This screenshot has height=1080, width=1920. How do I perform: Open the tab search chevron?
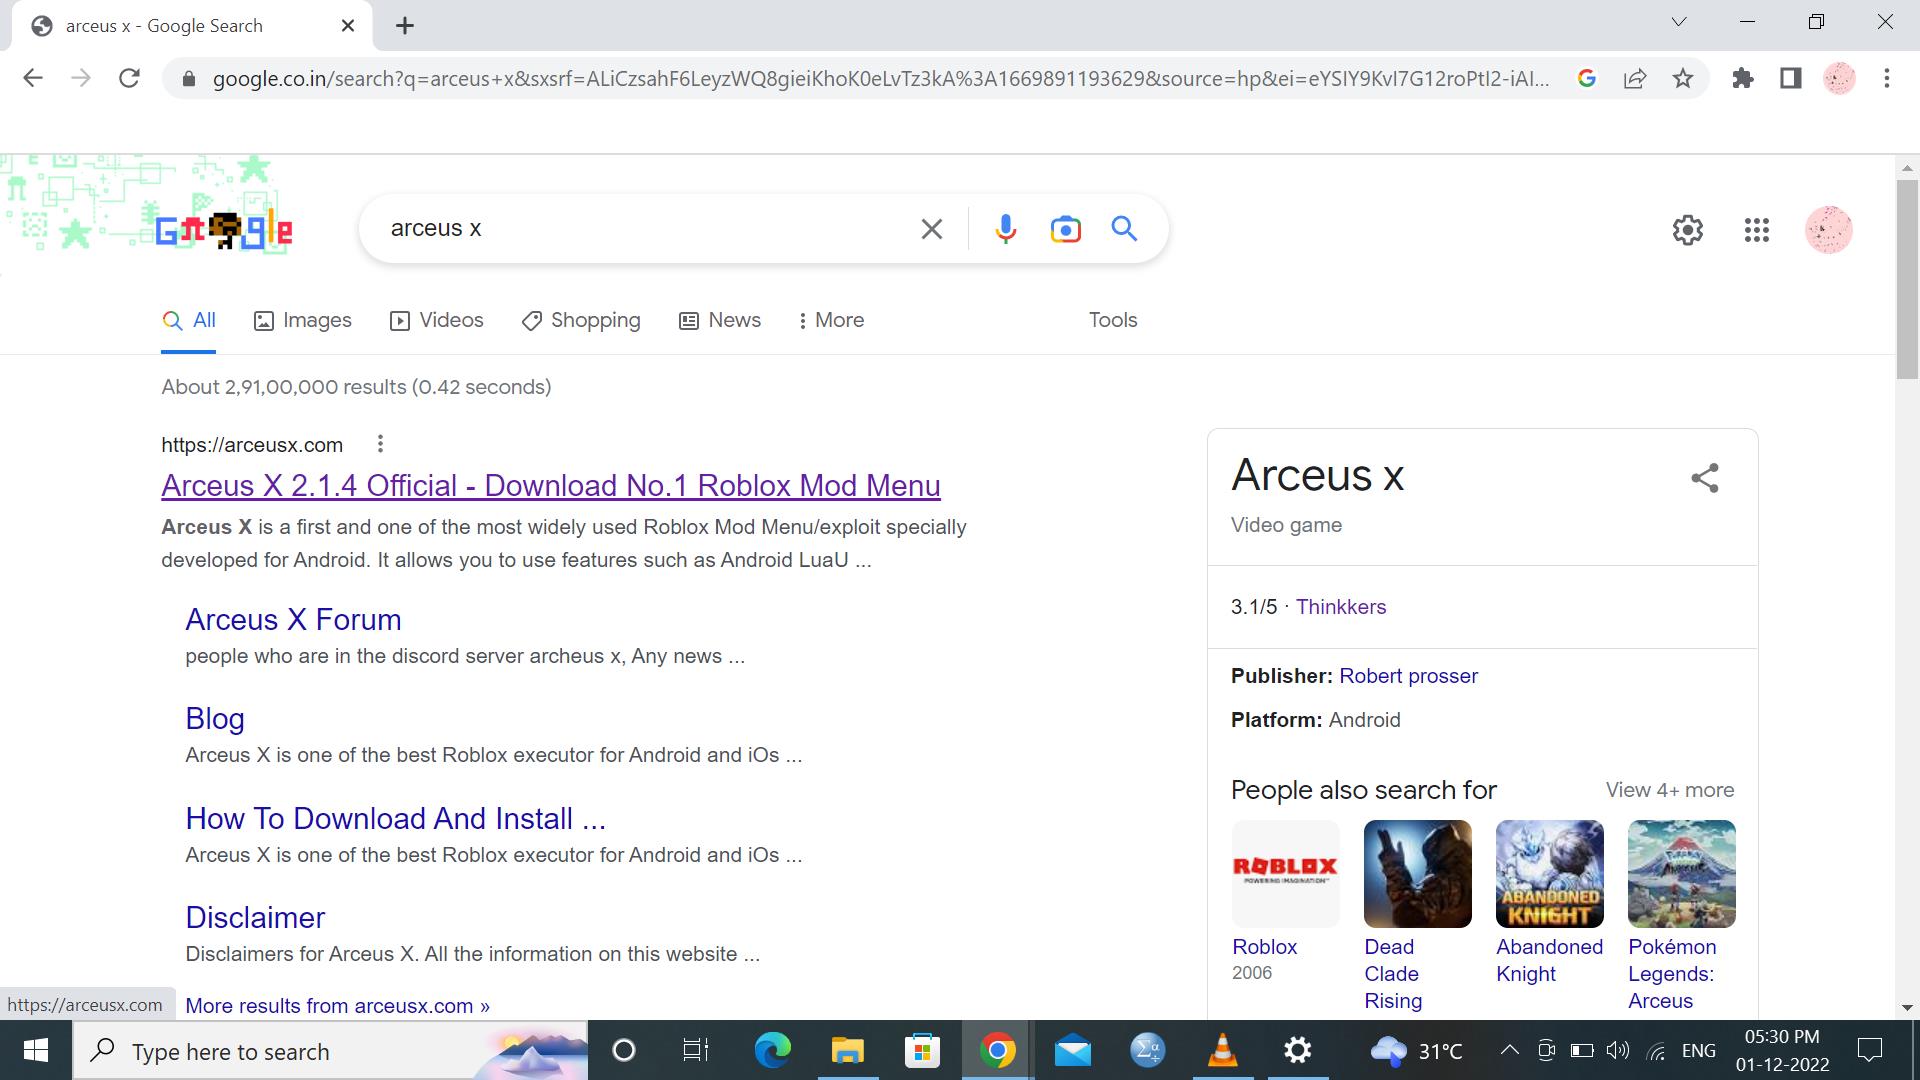pos(1679,22)
